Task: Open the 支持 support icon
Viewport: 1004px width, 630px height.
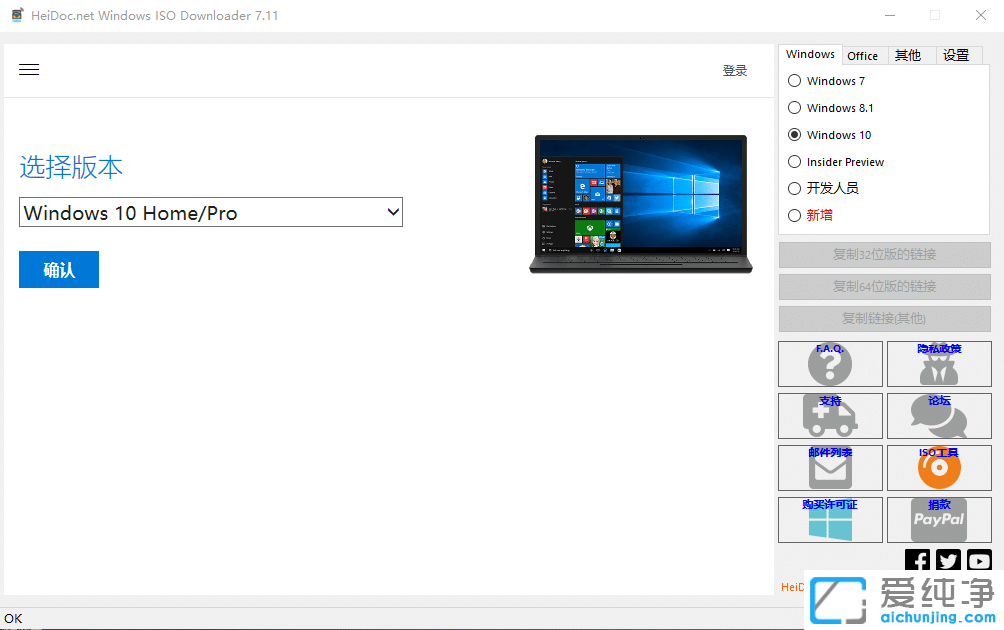Action: [830, 416]
